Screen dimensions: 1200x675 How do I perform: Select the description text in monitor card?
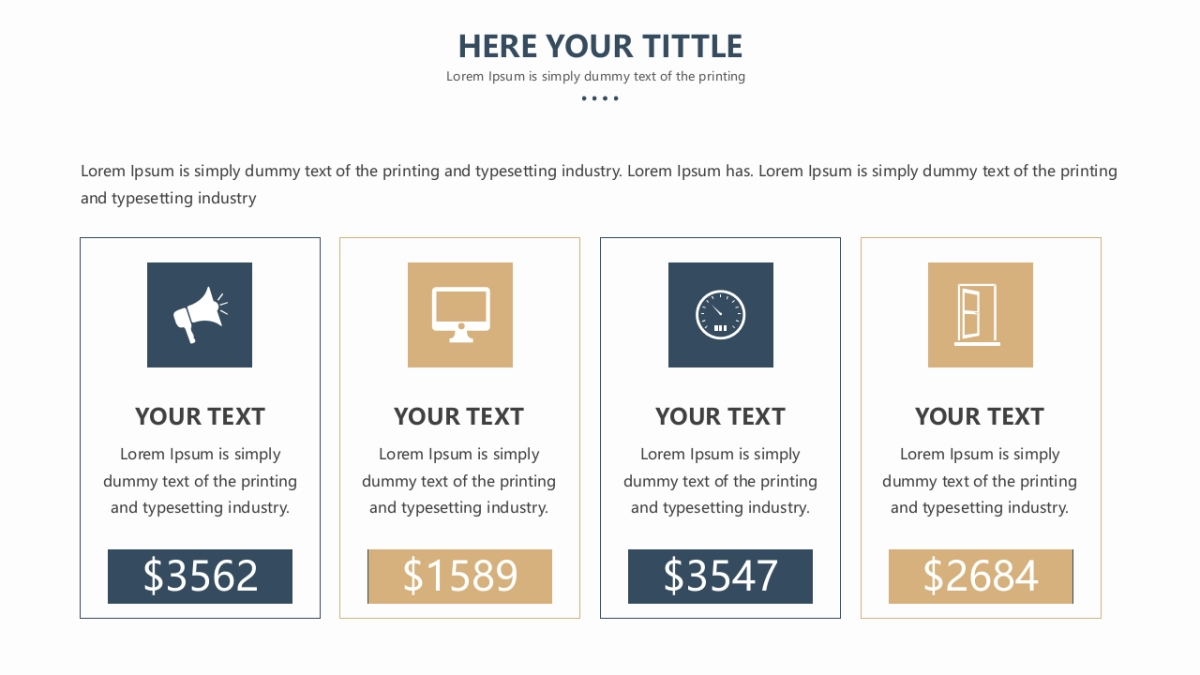(459, 481)
